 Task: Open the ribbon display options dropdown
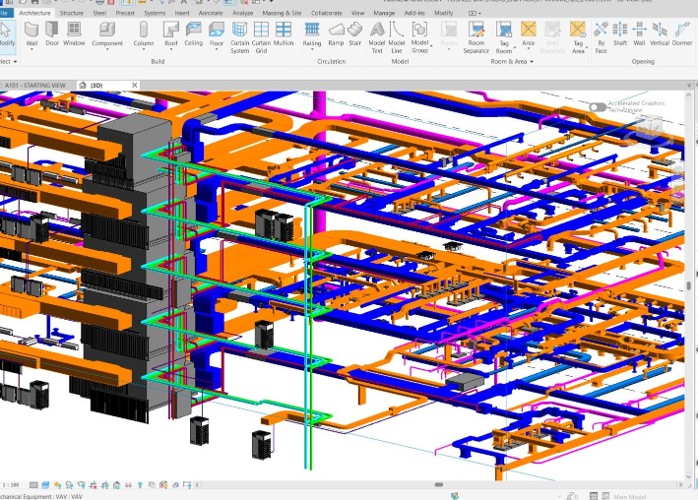point(475,13)
